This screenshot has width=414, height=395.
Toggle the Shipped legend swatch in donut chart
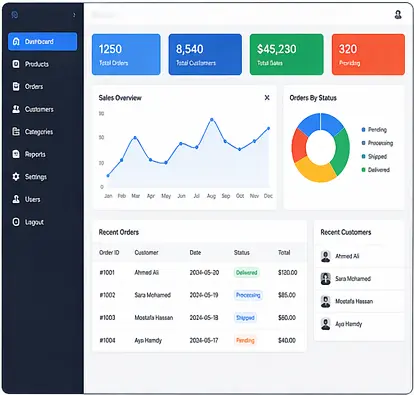364,156
